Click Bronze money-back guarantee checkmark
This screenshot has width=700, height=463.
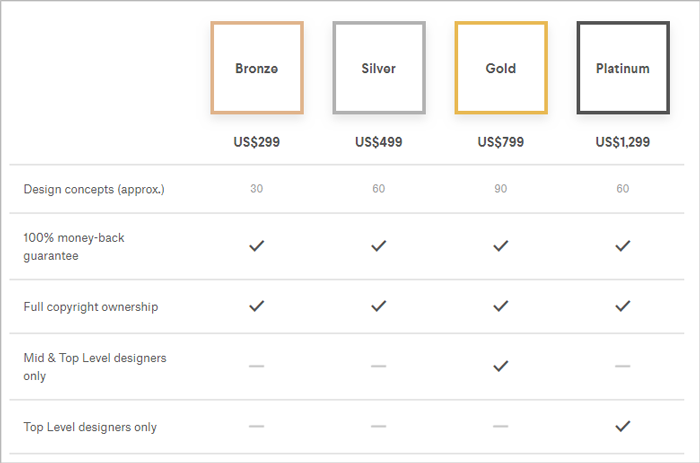(x=257, y=246)
